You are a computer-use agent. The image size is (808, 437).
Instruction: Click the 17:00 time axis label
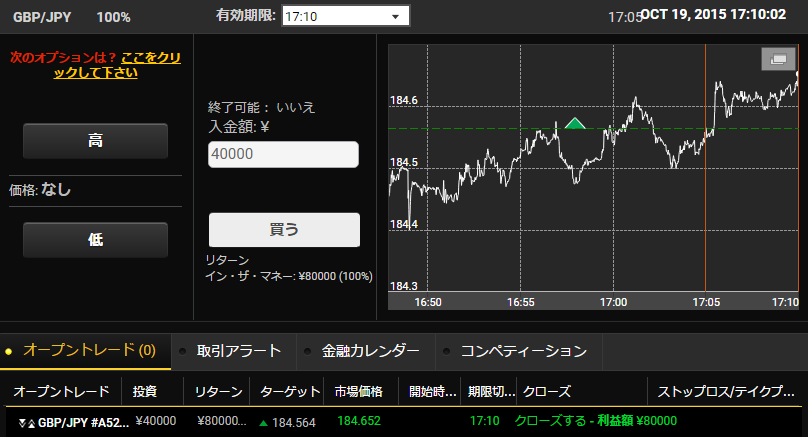pyautogui.click(x=613, y=302)
